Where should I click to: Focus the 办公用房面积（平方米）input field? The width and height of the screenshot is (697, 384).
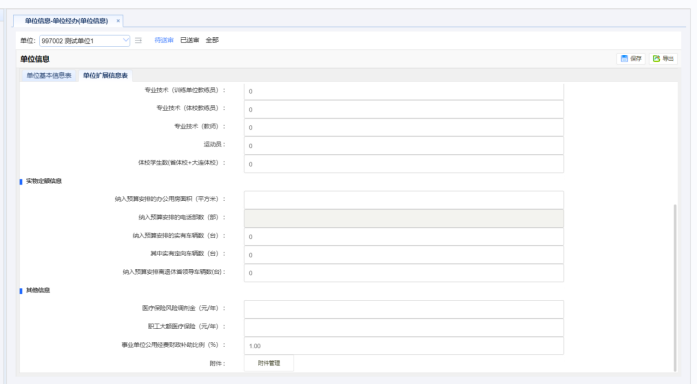coord(404,200)
